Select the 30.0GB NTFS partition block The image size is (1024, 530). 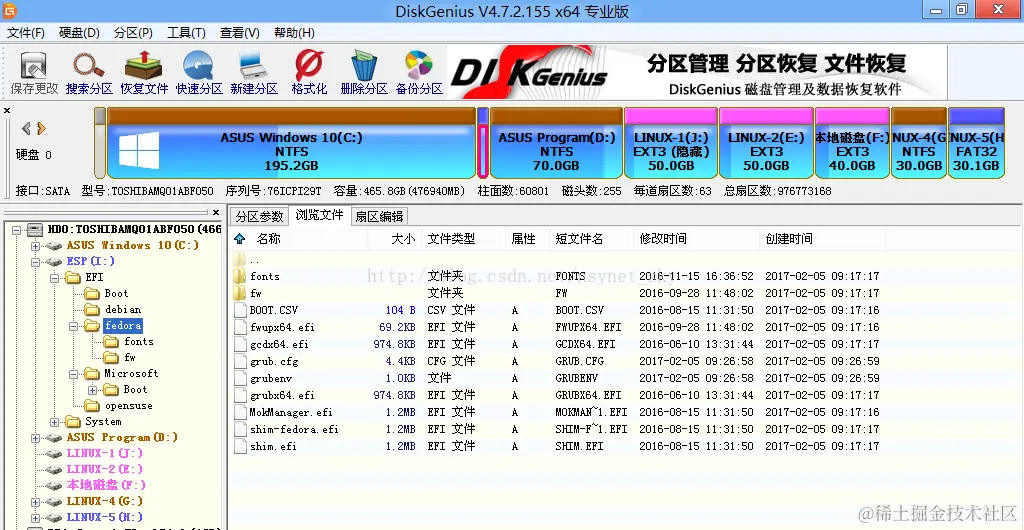[x=919, y=144]
